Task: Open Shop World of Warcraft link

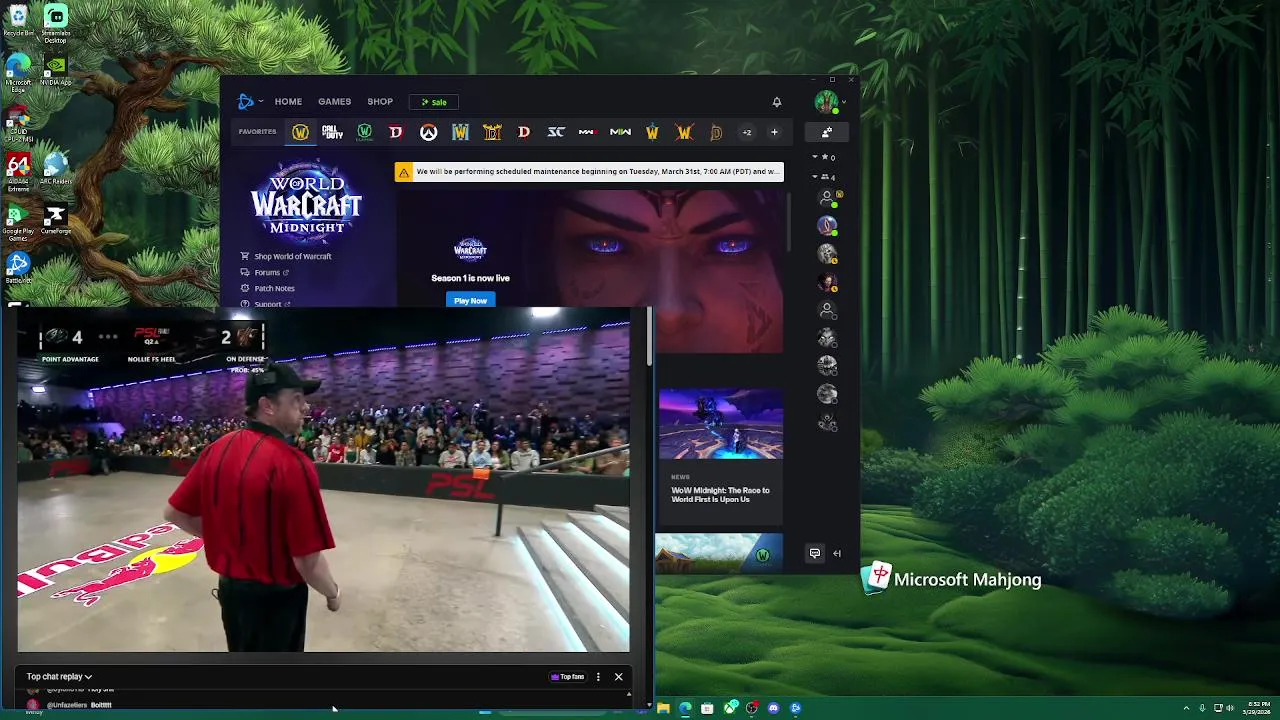Action: pos(292,256)
